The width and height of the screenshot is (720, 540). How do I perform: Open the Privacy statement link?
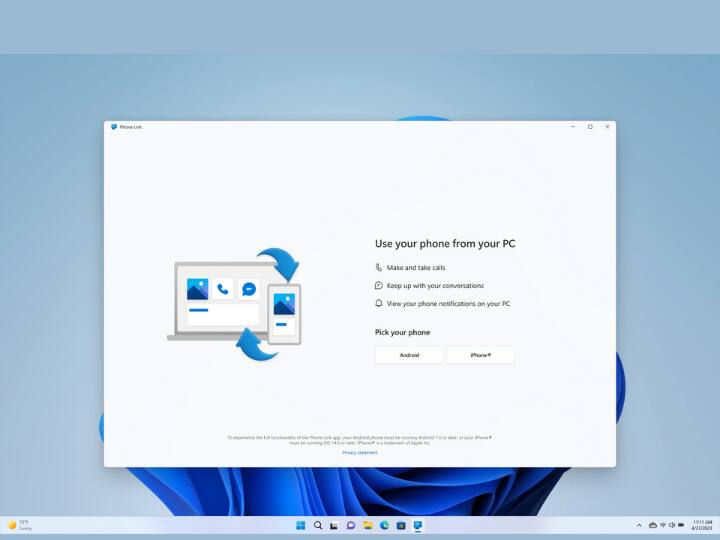(x=360, y=453)
